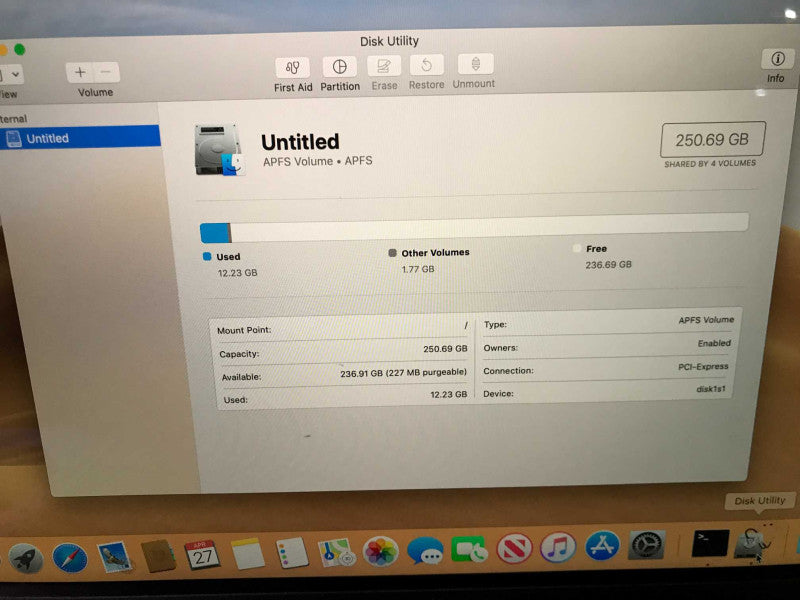Image resolution: width=800 pixels, height=600 pixels.
Task: Click Disk Utility icon in Dock
Action: click(754, 544)
